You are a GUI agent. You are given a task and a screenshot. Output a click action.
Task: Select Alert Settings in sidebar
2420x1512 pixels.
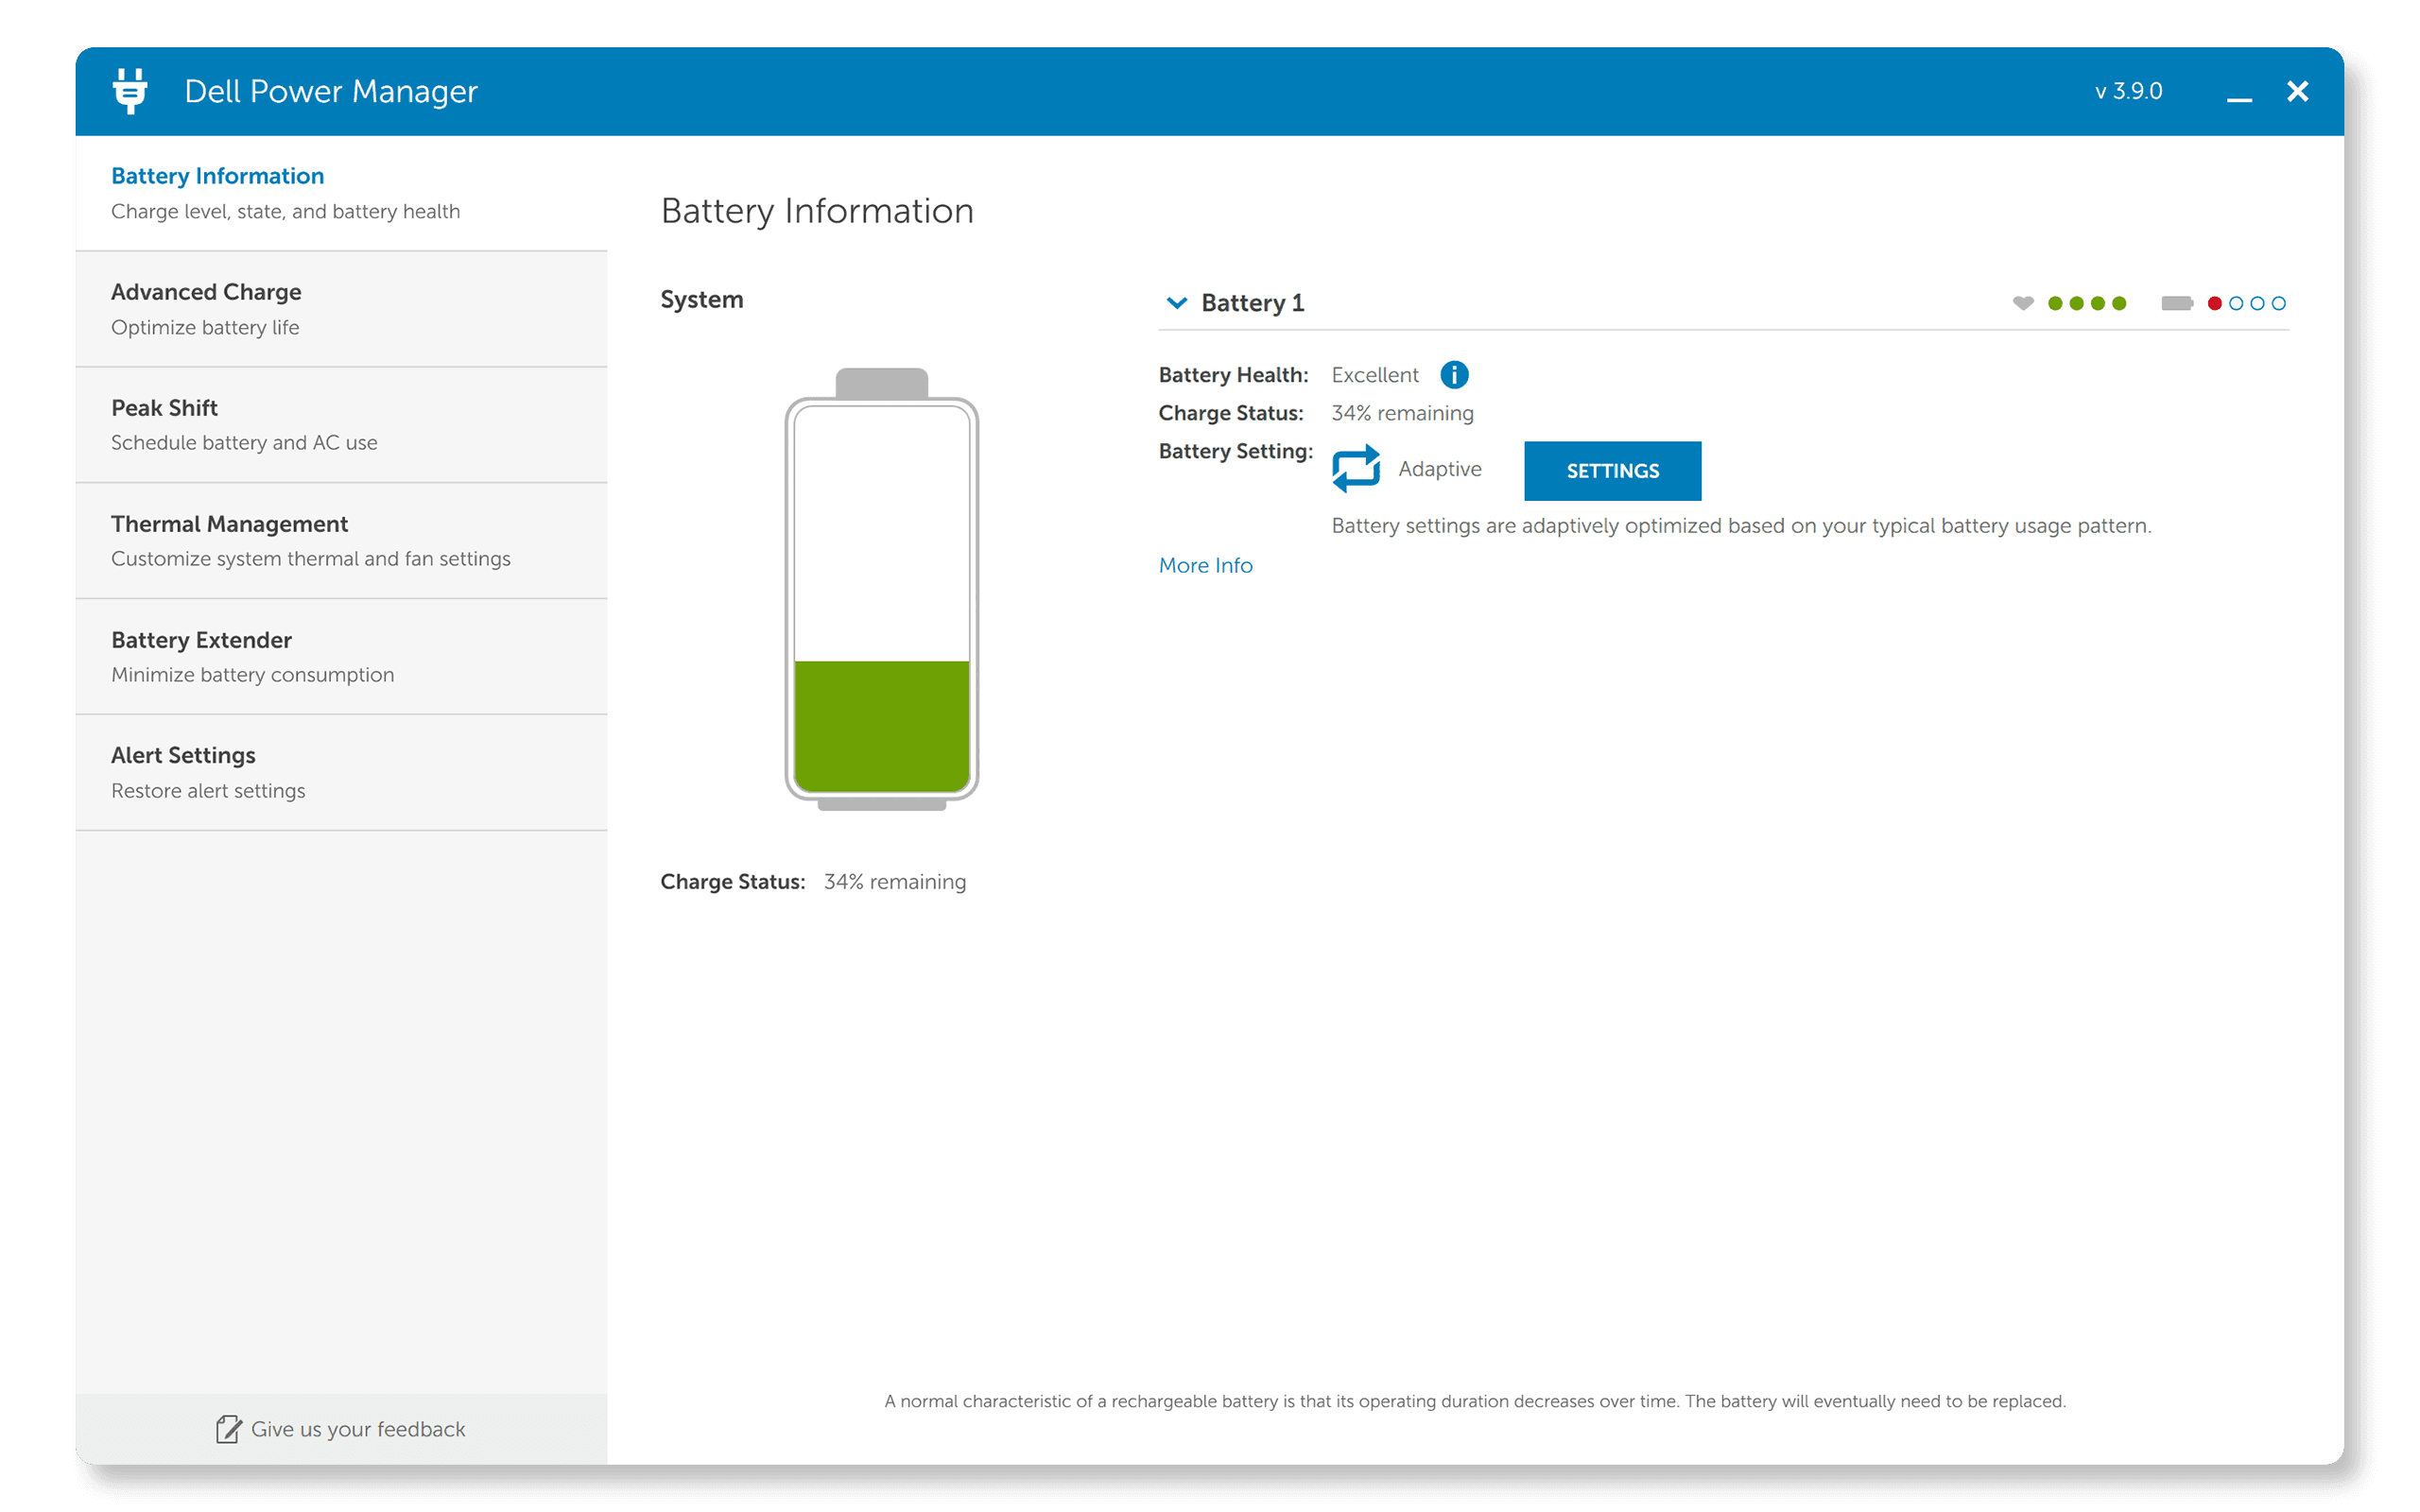coord(341,772)
